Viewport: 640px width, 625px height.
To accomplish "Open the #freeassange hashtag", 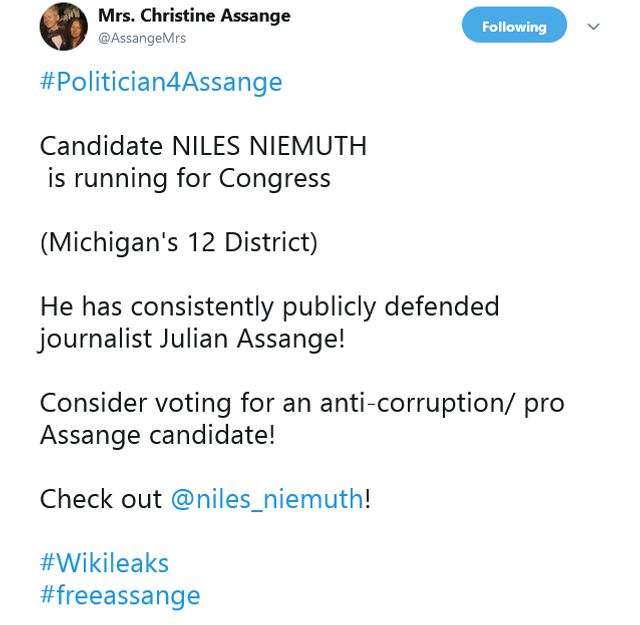I will pos(120,596).
